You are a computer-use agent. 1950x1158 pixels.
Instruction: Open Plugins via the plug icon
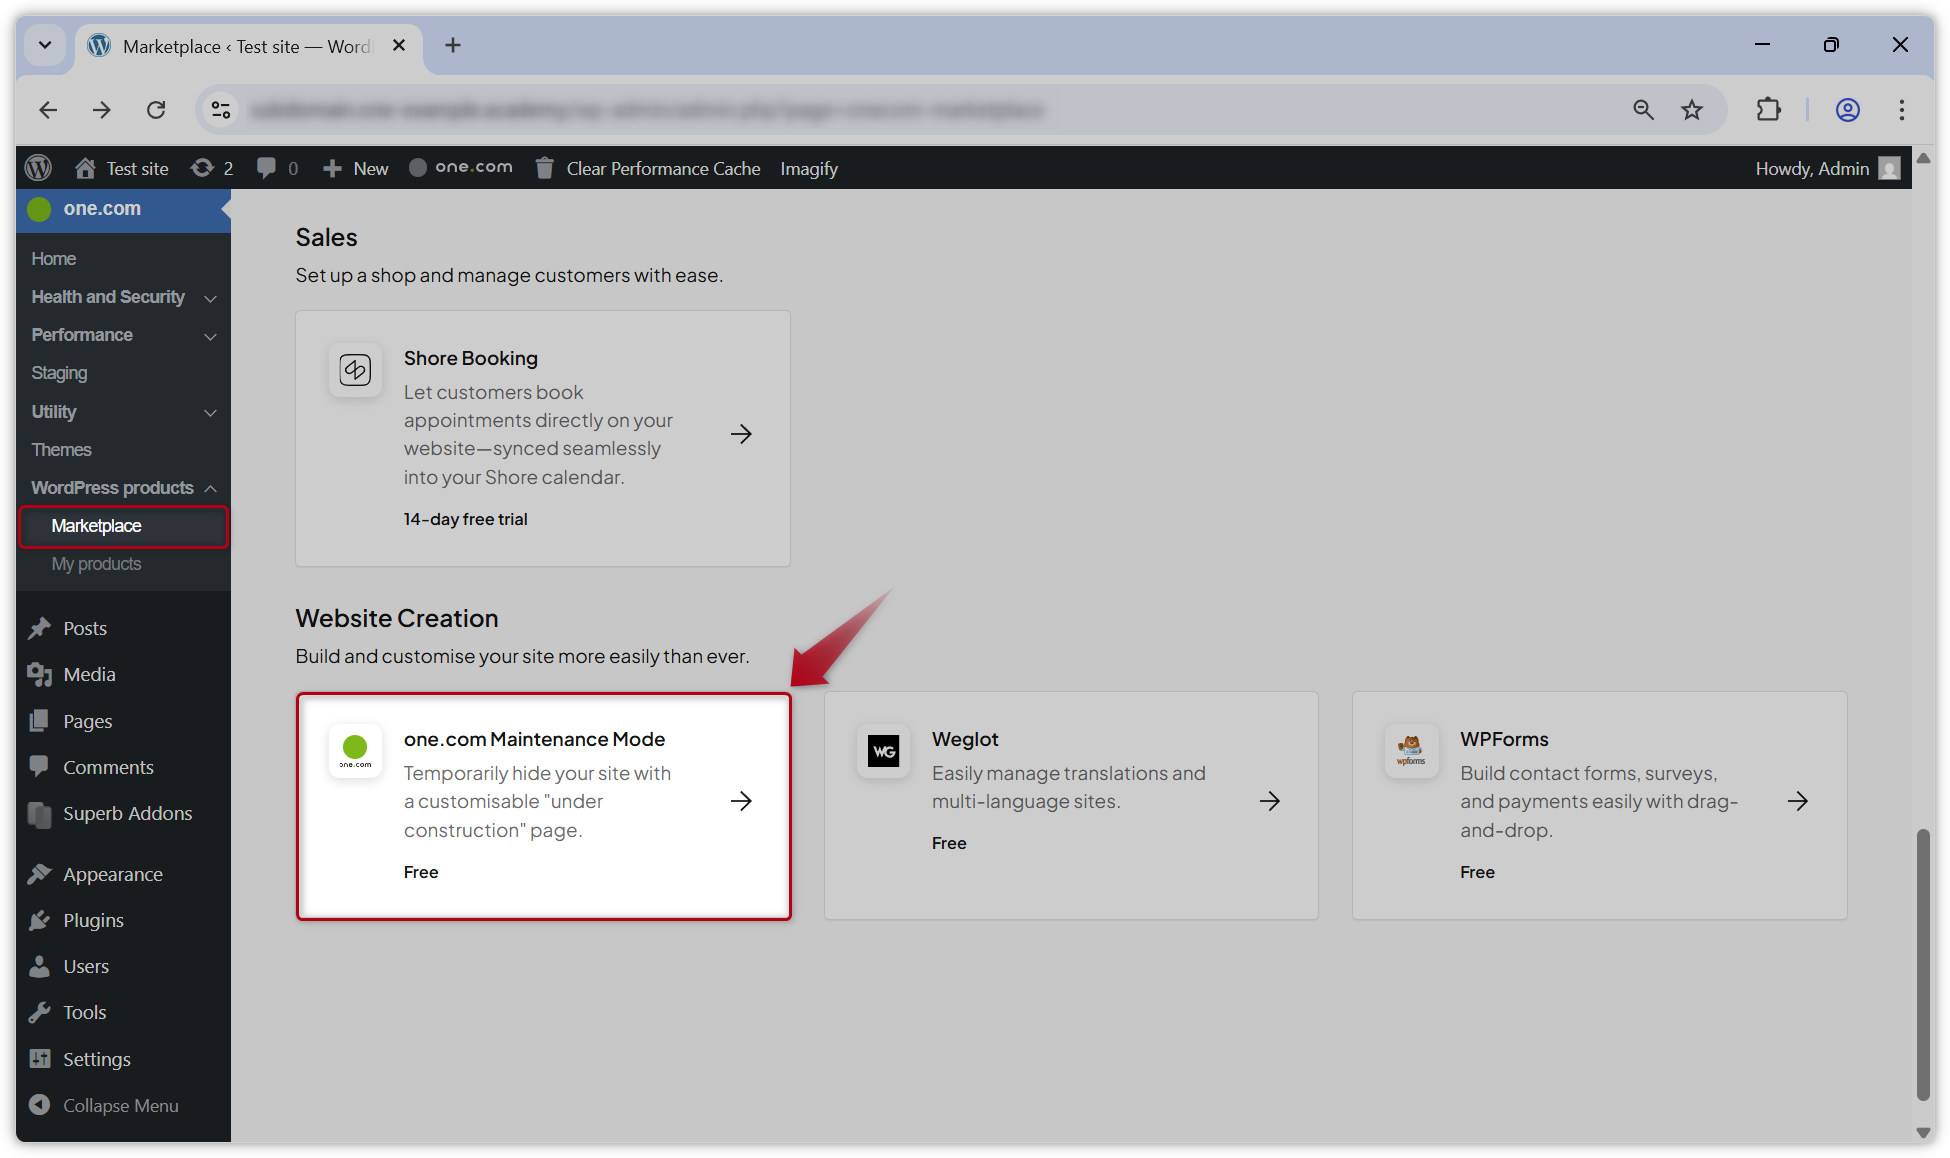tap(40, 920)
